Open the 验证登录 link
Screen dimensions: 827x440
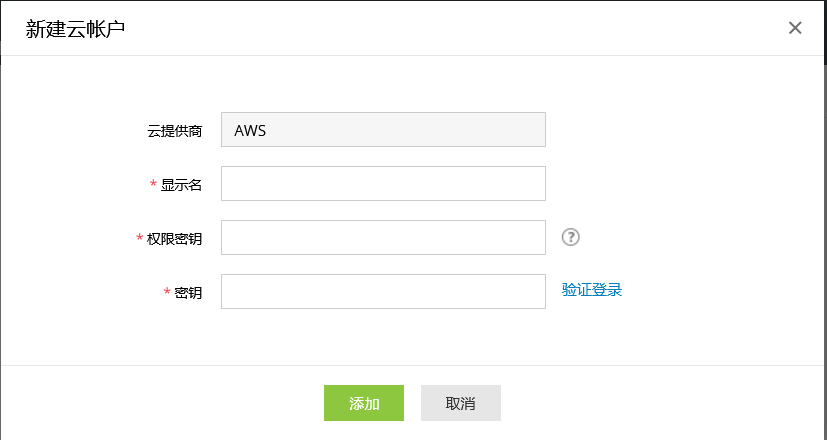pyautogui.click(x=592, y=290)
